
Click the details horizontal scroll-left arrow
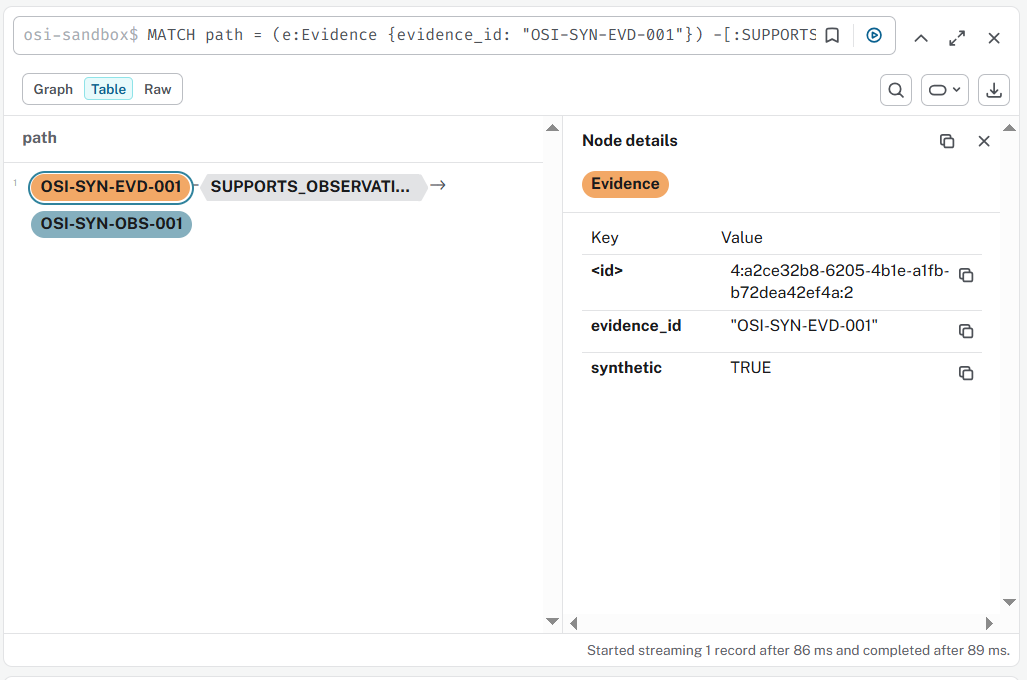tap(574, 623)
